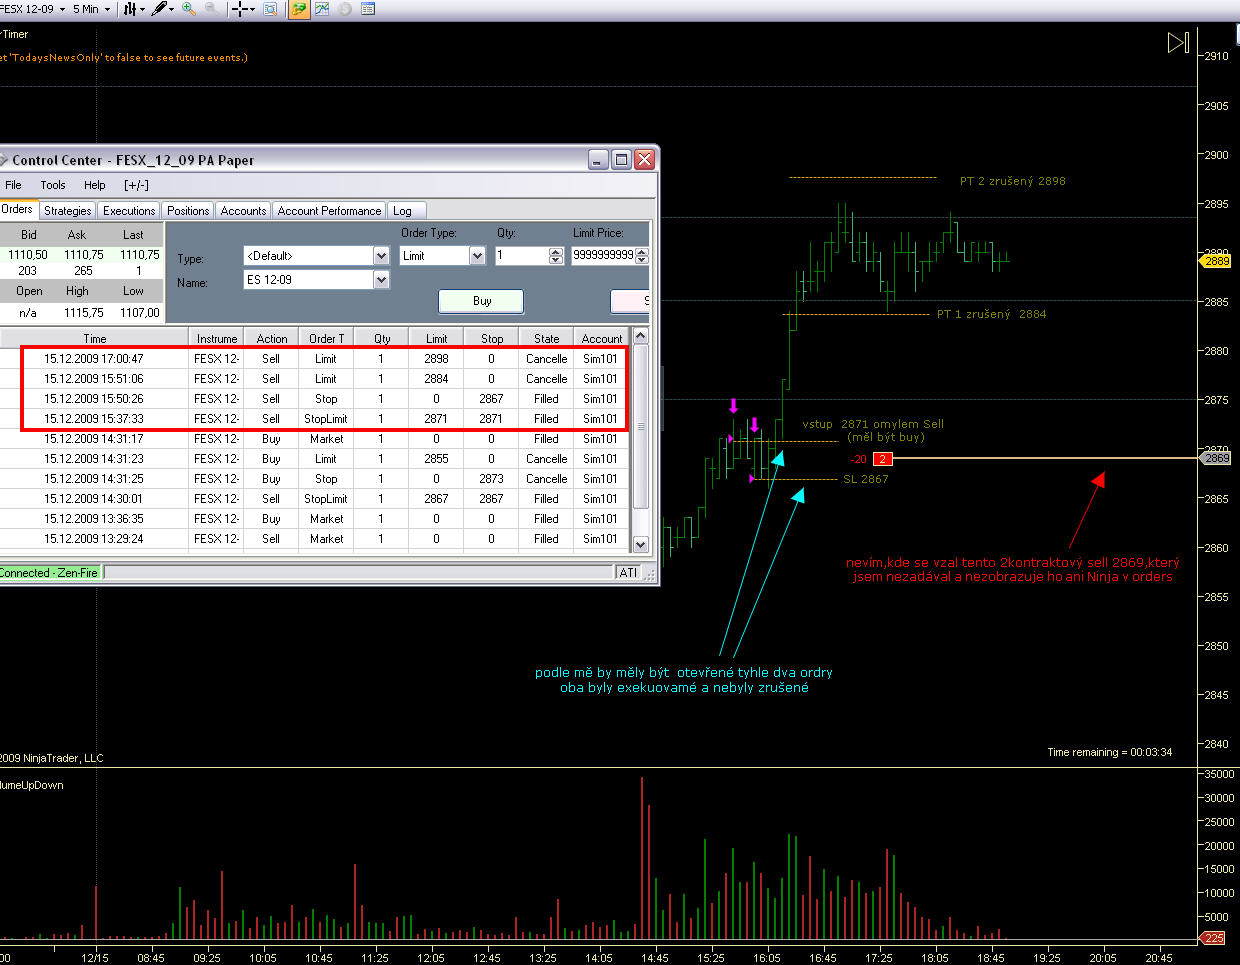Viewport: 1240px width, 965px height.
Task: Click the 'PT 2 zrušený 2898' chart label
Action: (1012, 181)
